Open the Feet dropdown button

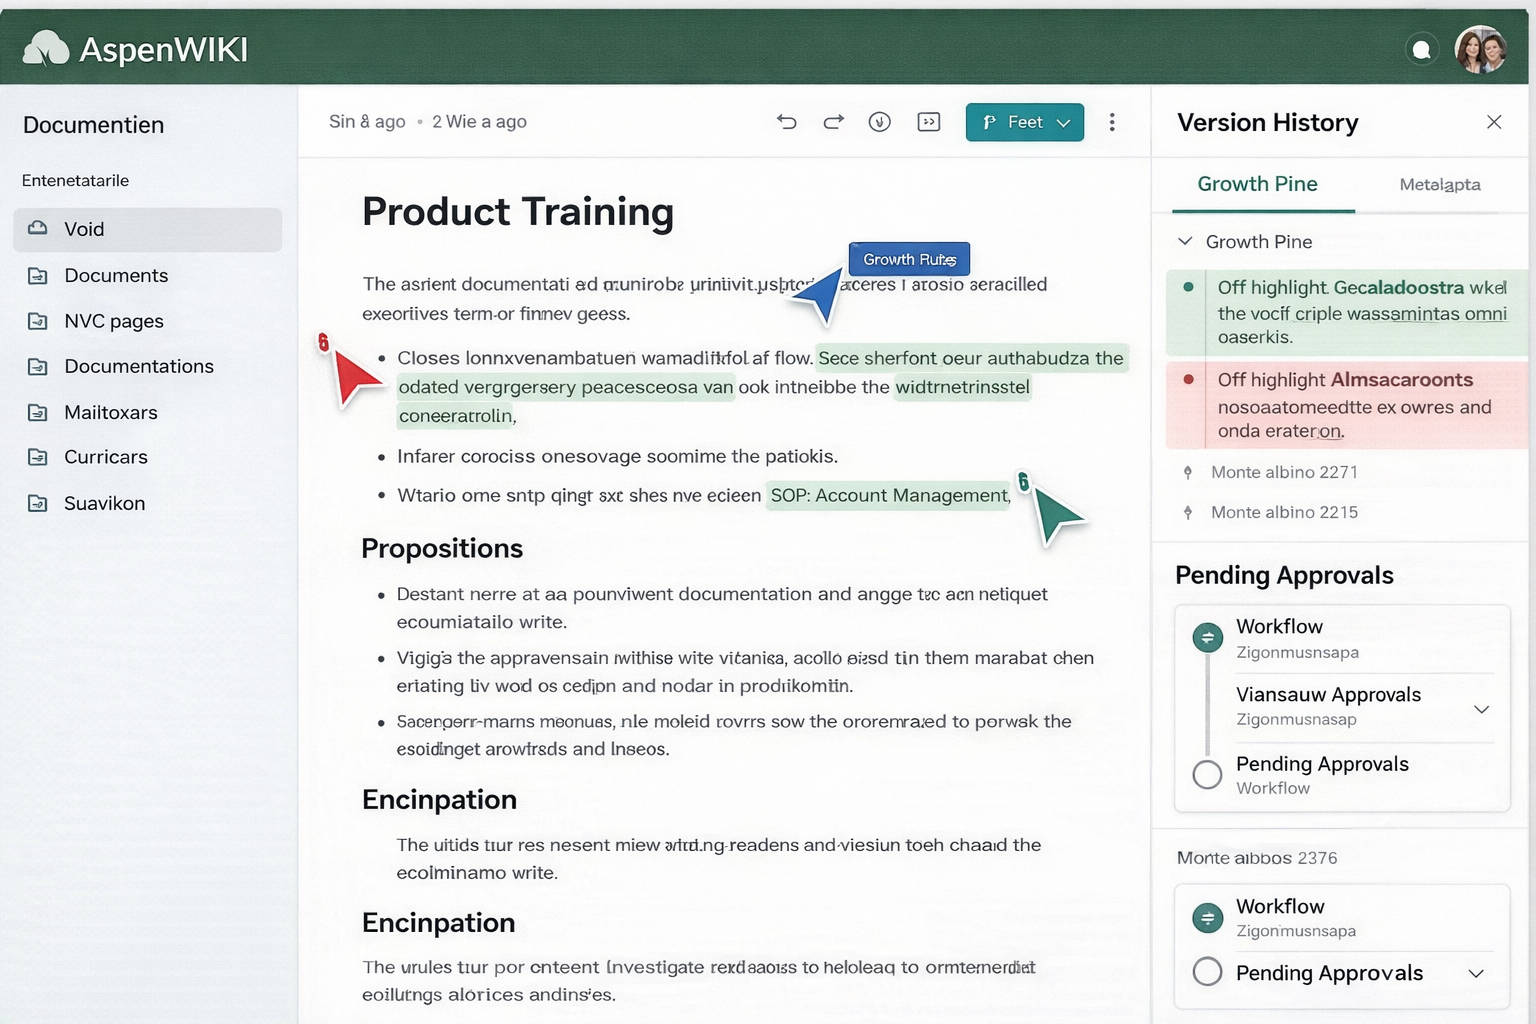coord(1024,122)
